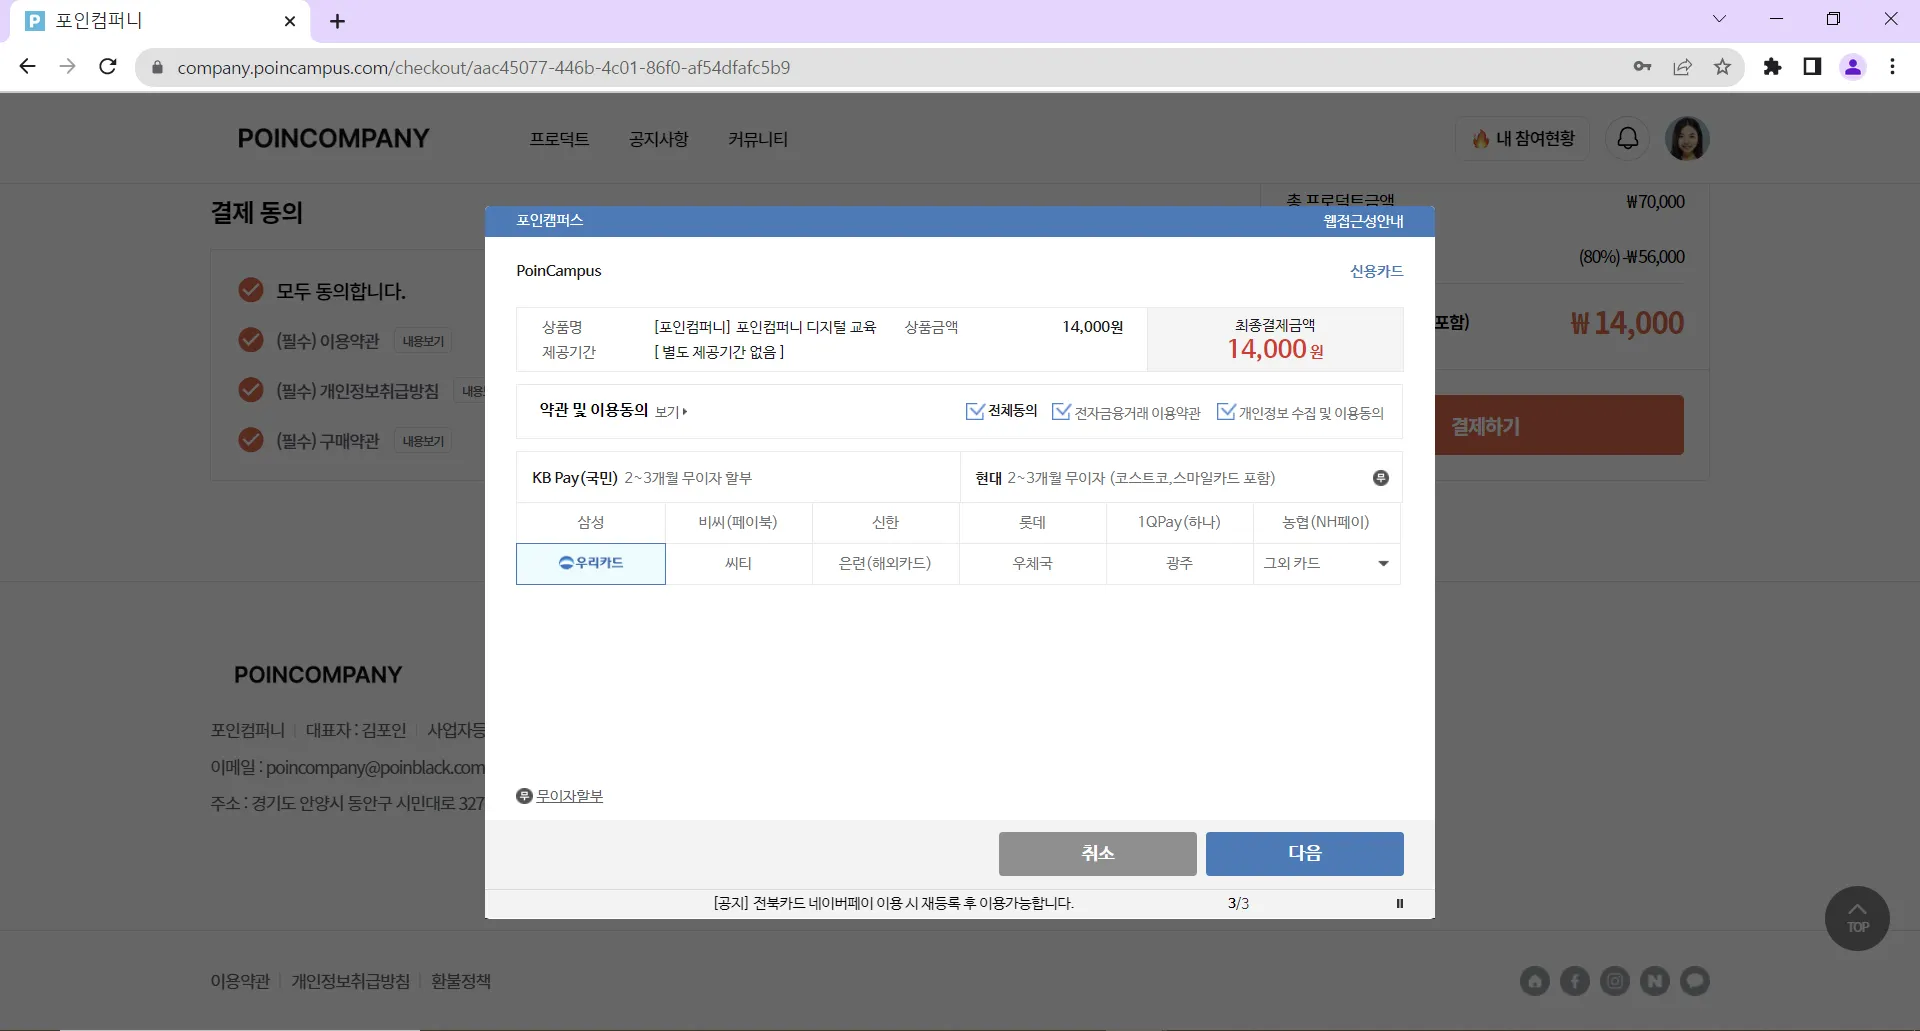
Task: Select the 신용카드 payment method
Action: click(1376, 271)
